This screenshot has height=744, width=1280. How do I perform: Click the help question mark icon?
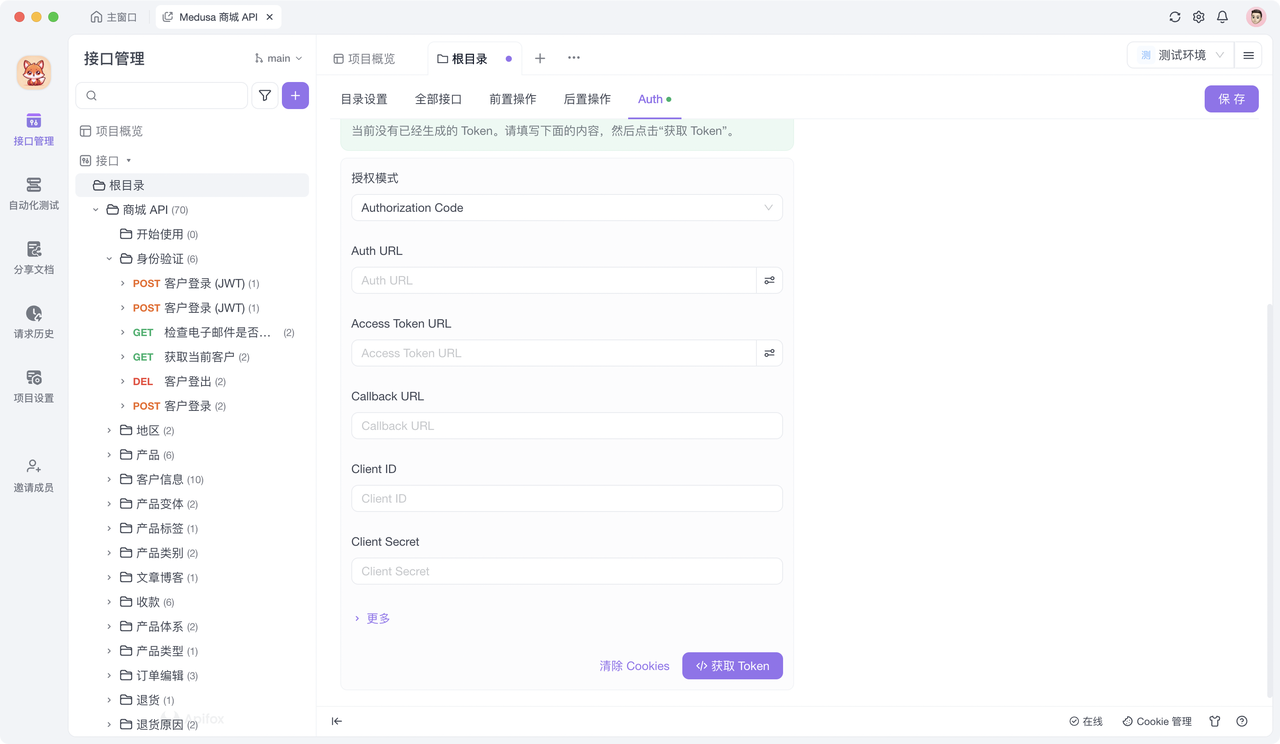1242,721
